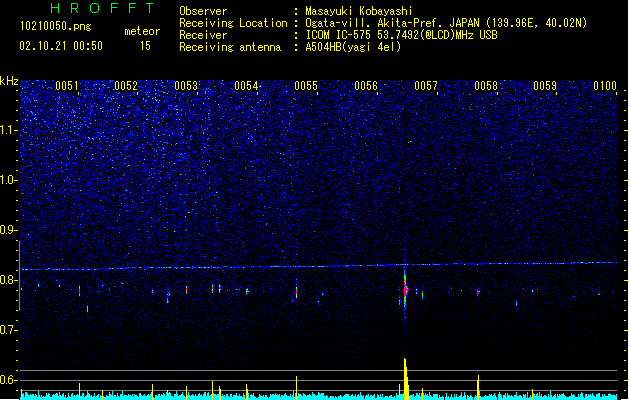
Task: Click the Receiving antenna label
Action: [x=230, y=47]
